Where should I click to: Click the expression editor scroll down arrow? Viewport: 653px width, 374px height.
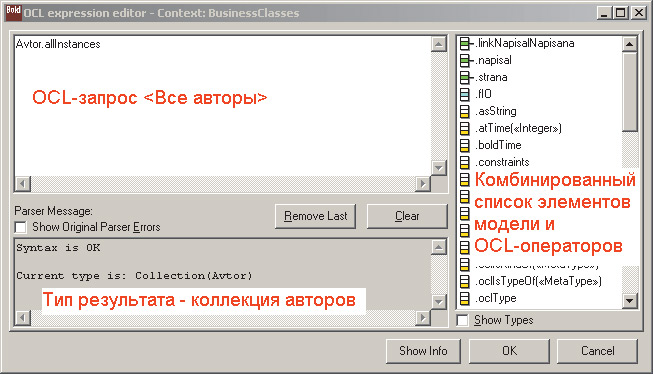click(439, 168)
